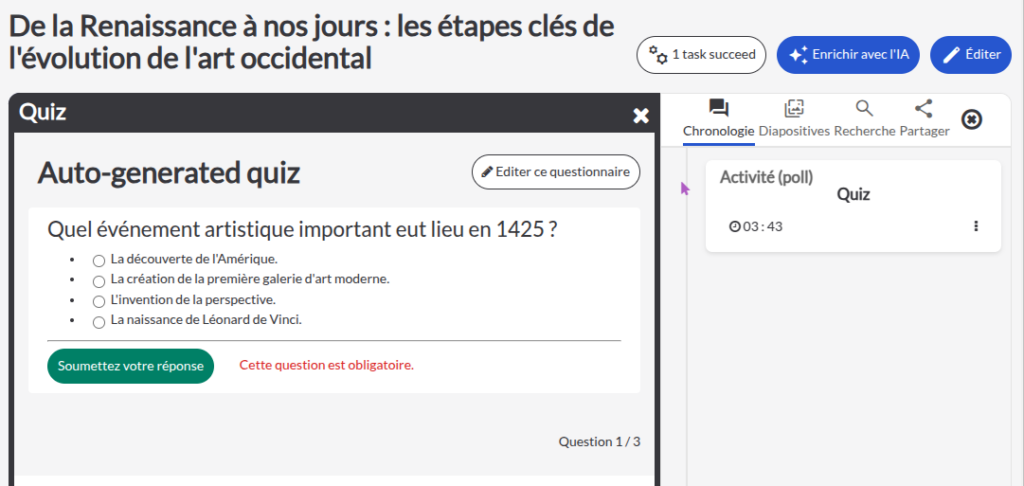Close the Quiz panel with X
This screenshot has width=1024, height=486.
click(641, 116)
